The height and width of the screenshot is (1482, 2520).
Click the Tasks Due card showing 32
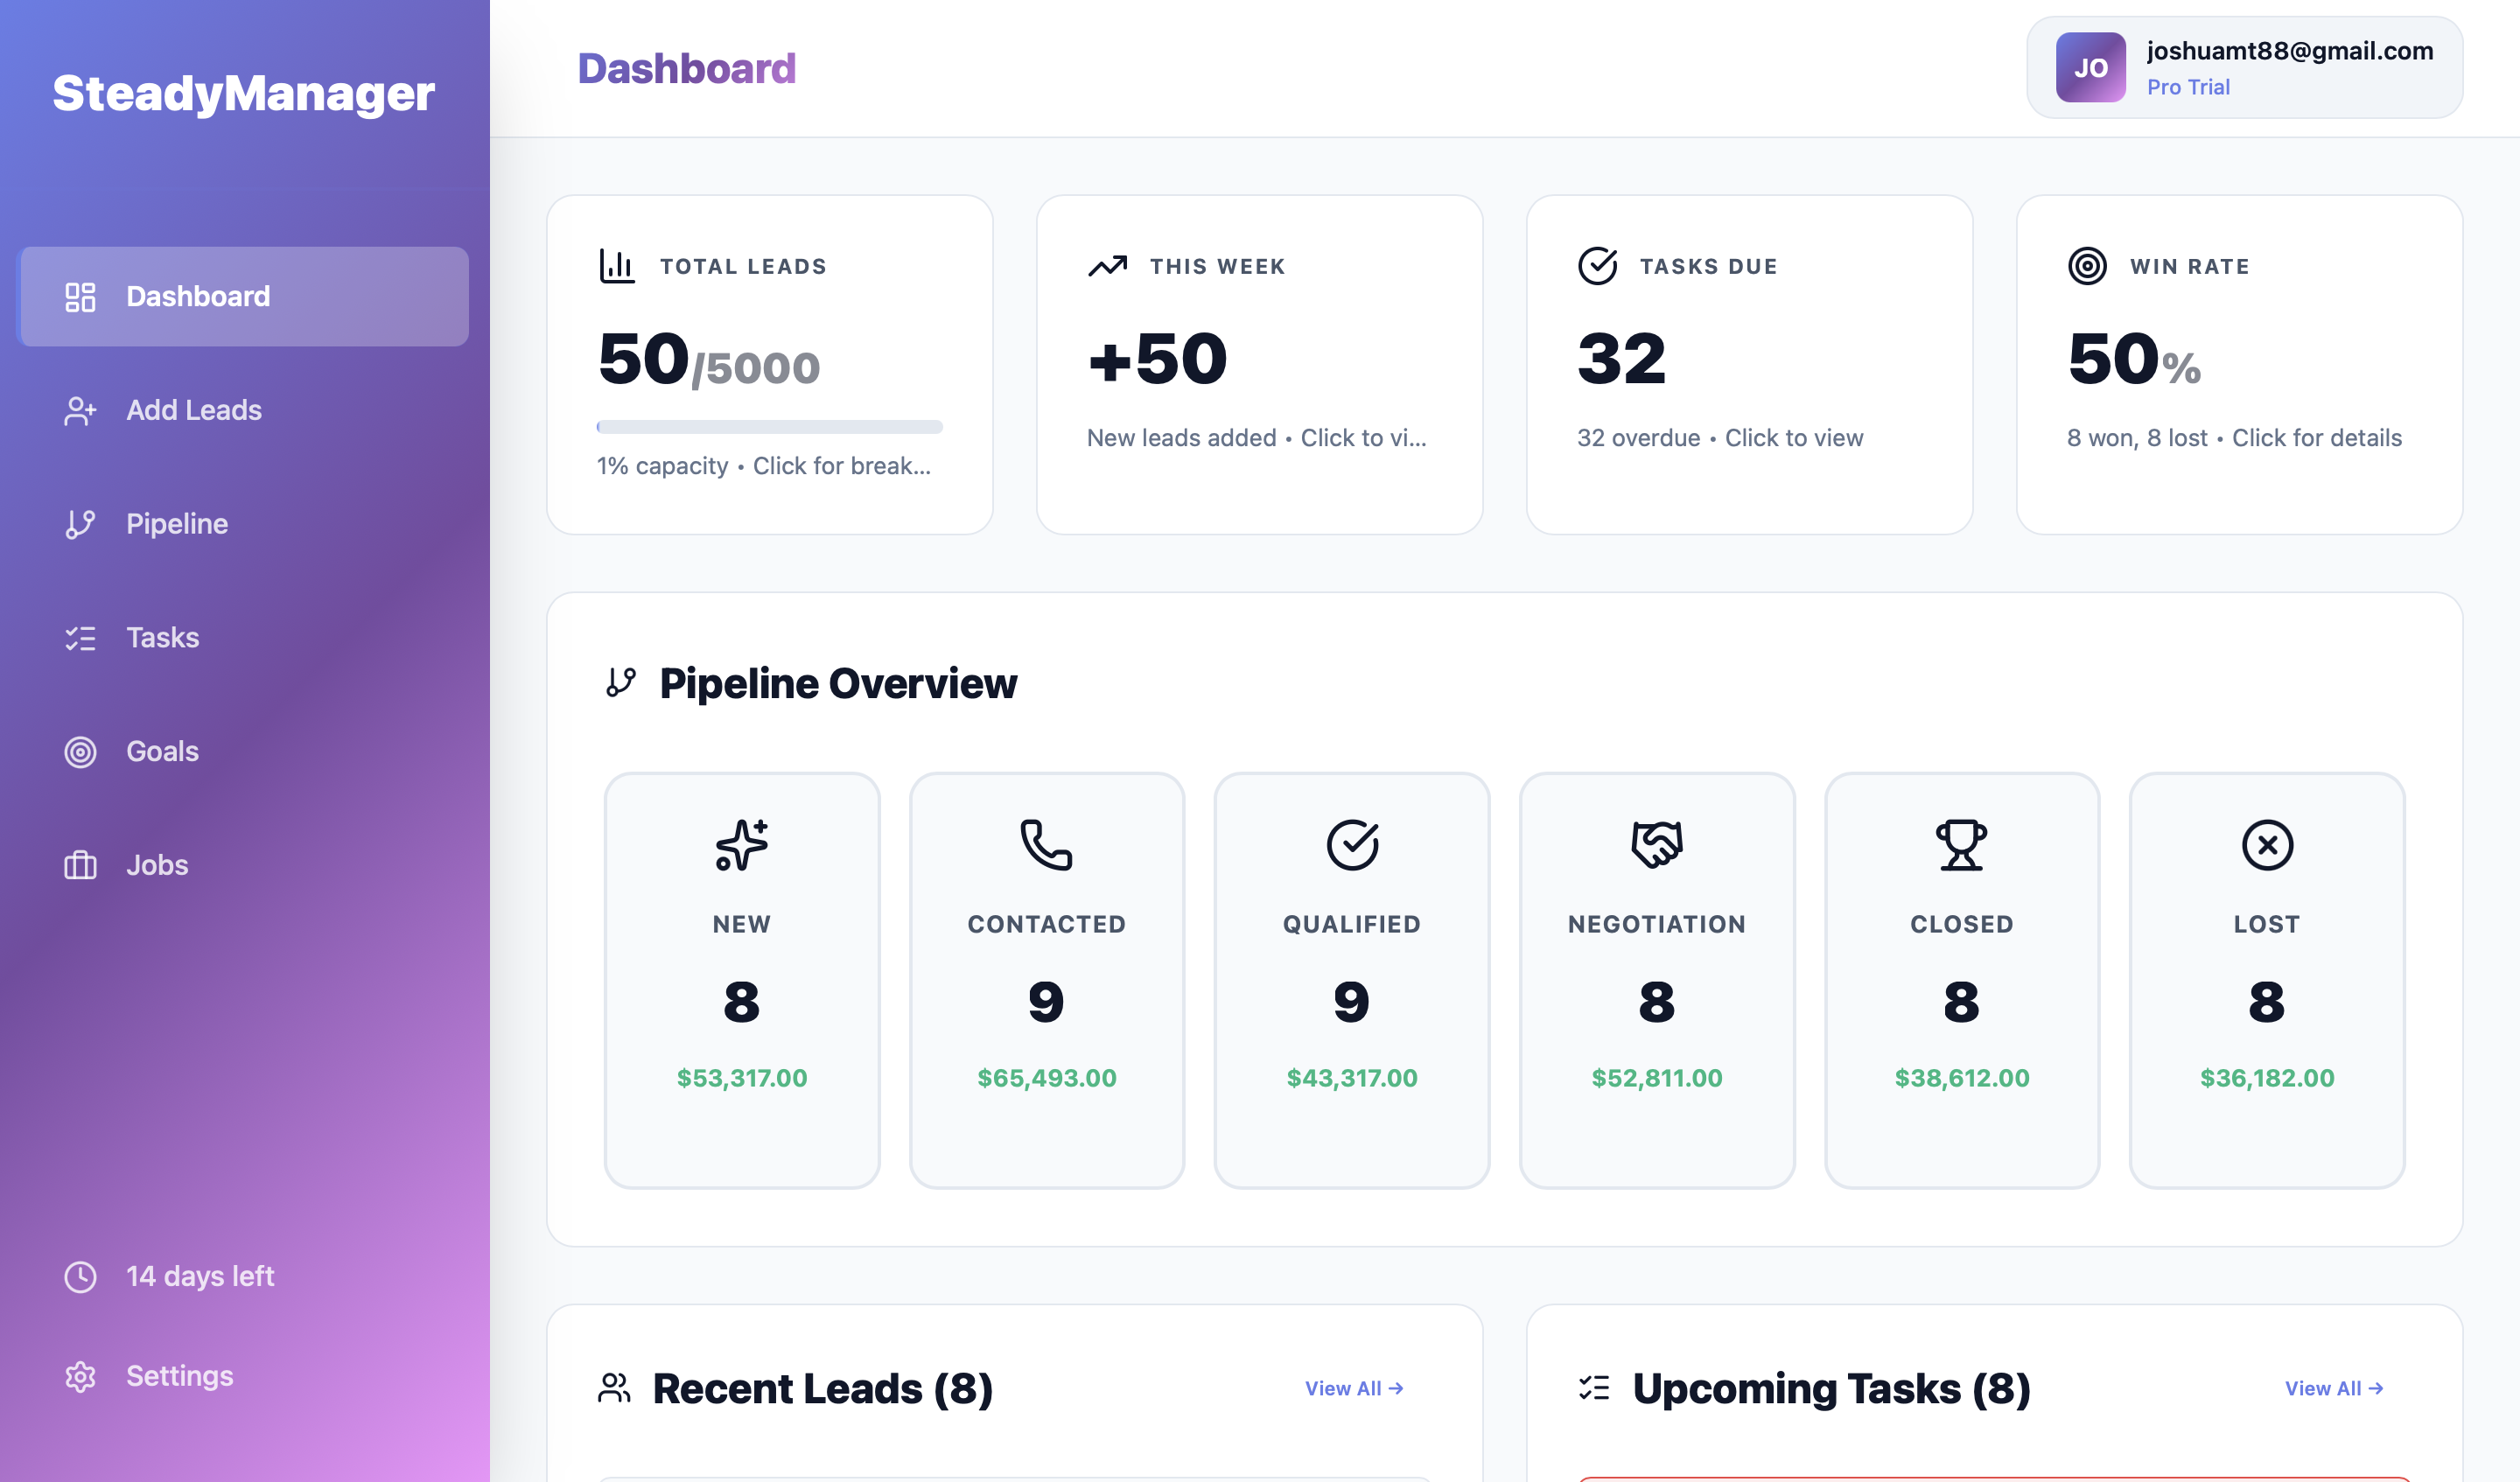pos(1749,364)
